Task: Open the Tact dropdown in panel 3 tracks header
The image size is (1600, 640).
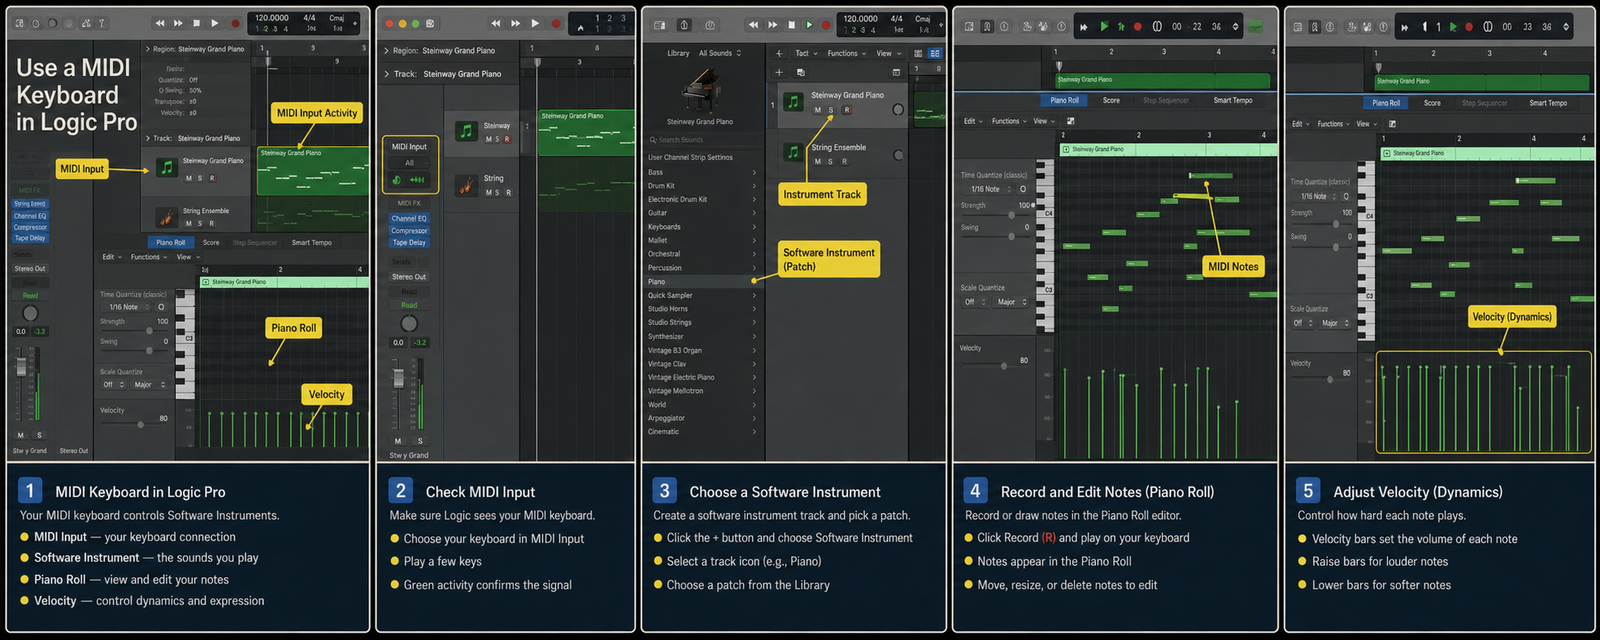Action: pos(805,53)
